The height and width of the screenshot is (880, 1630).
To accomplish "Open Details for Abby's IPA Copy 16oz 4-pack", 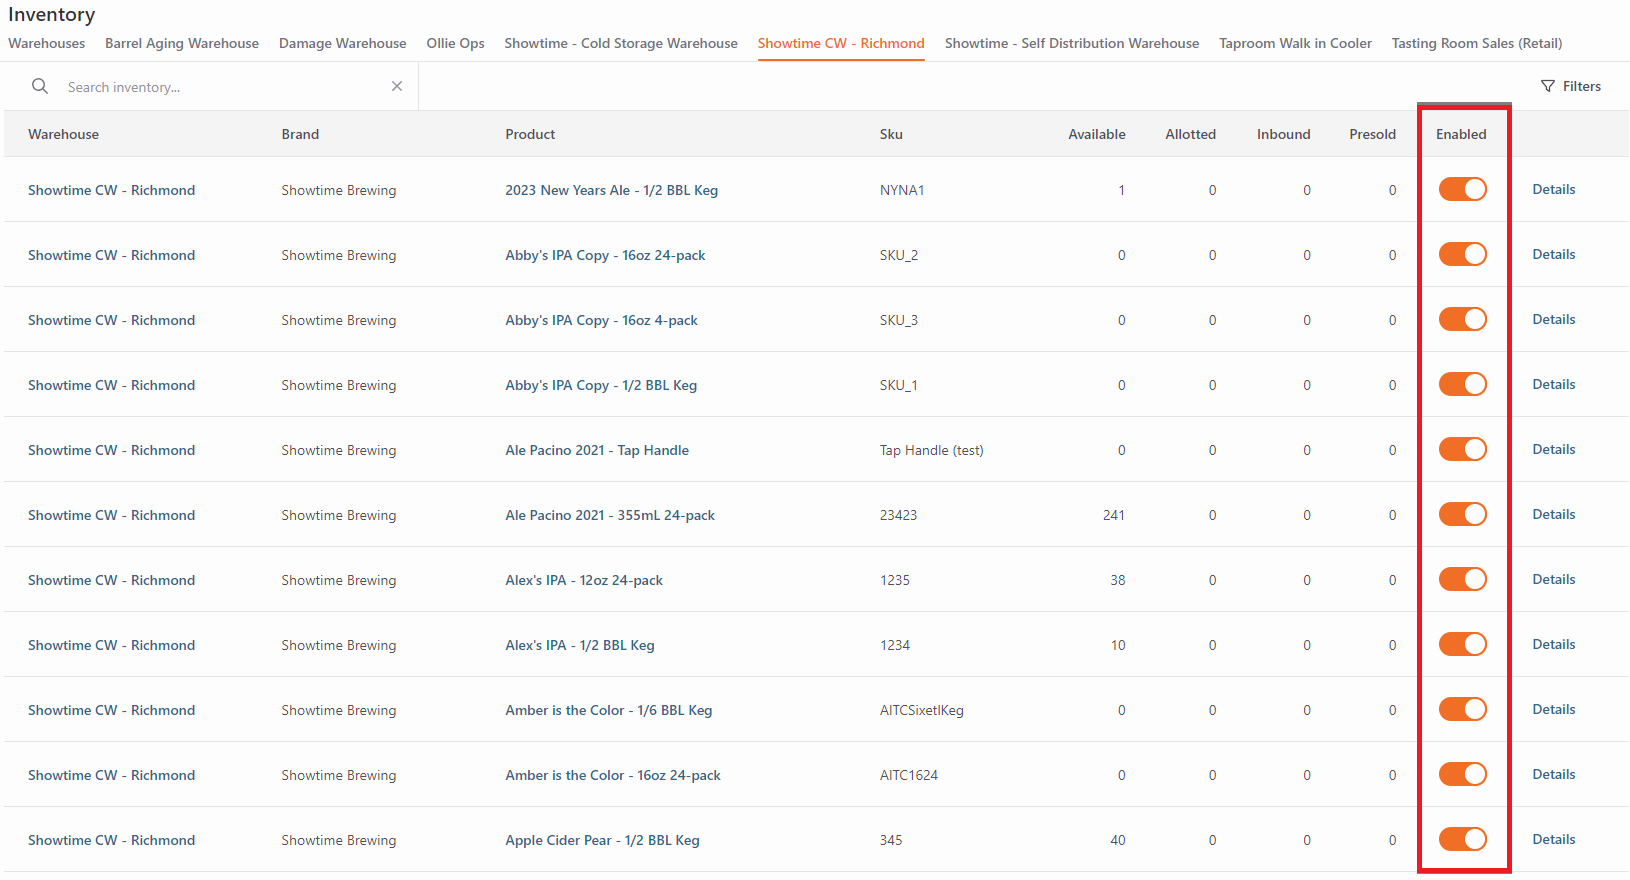I will point(1553,319).
